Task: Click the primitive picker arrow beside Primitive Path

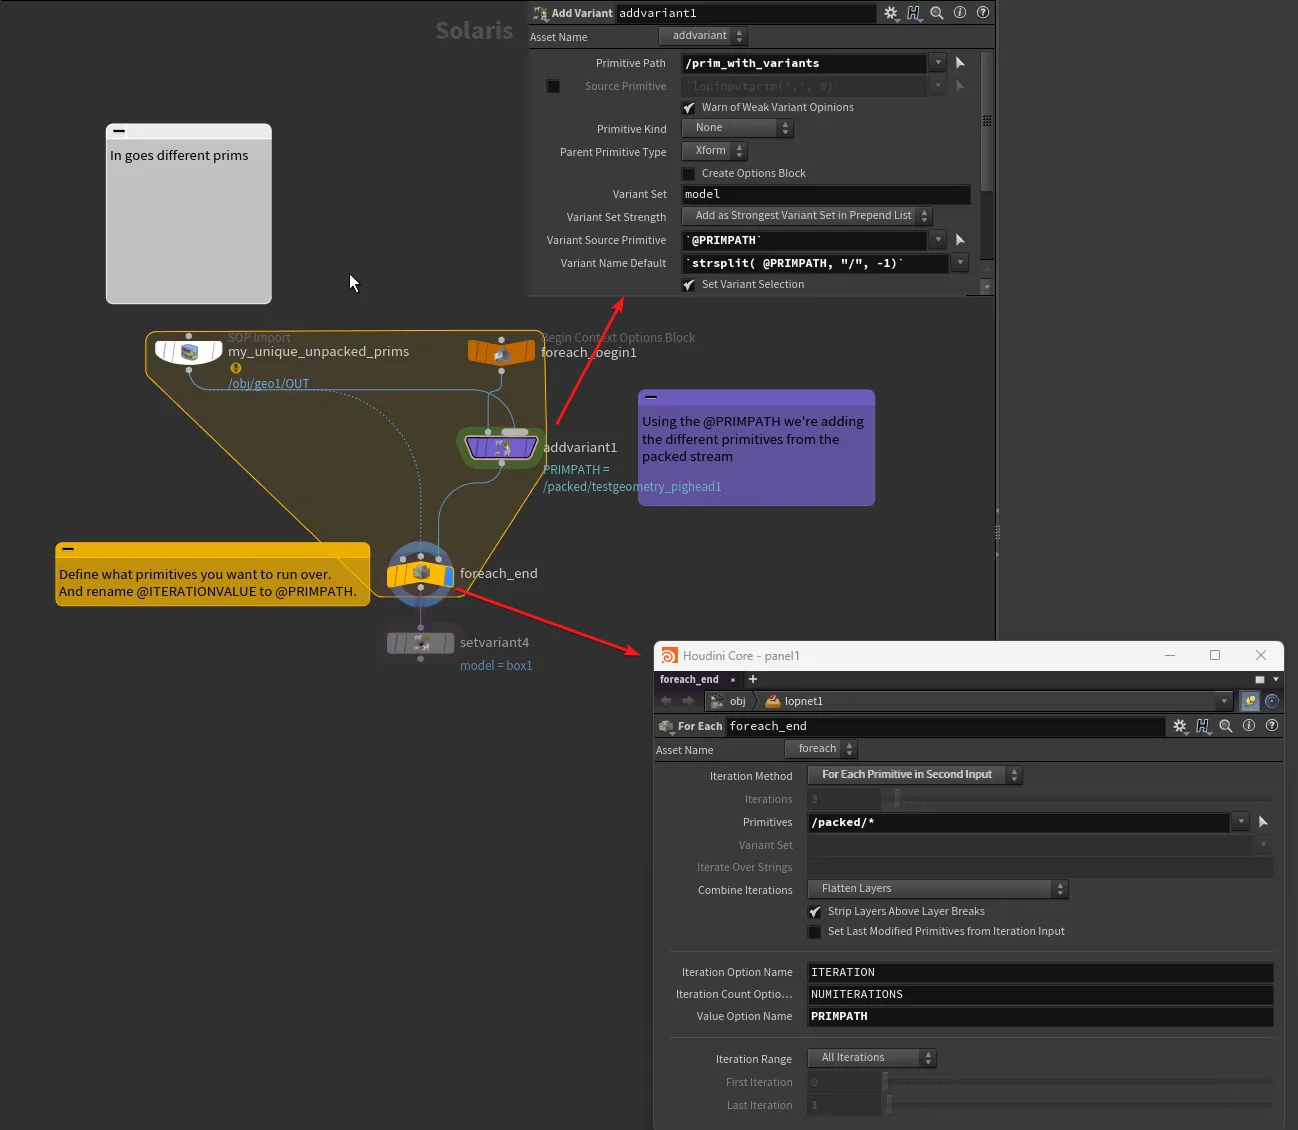Action: 960,63
